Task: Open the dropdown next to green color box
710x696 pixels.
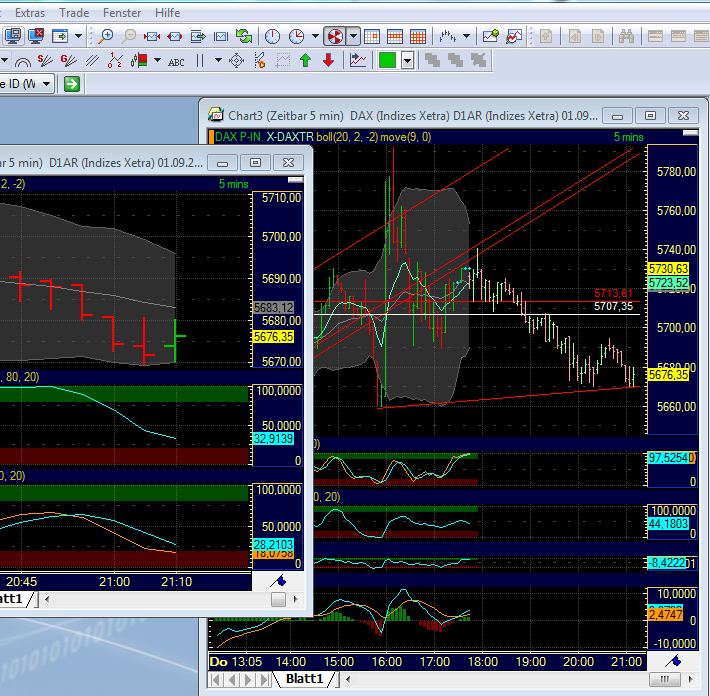Action: [408, 61]
